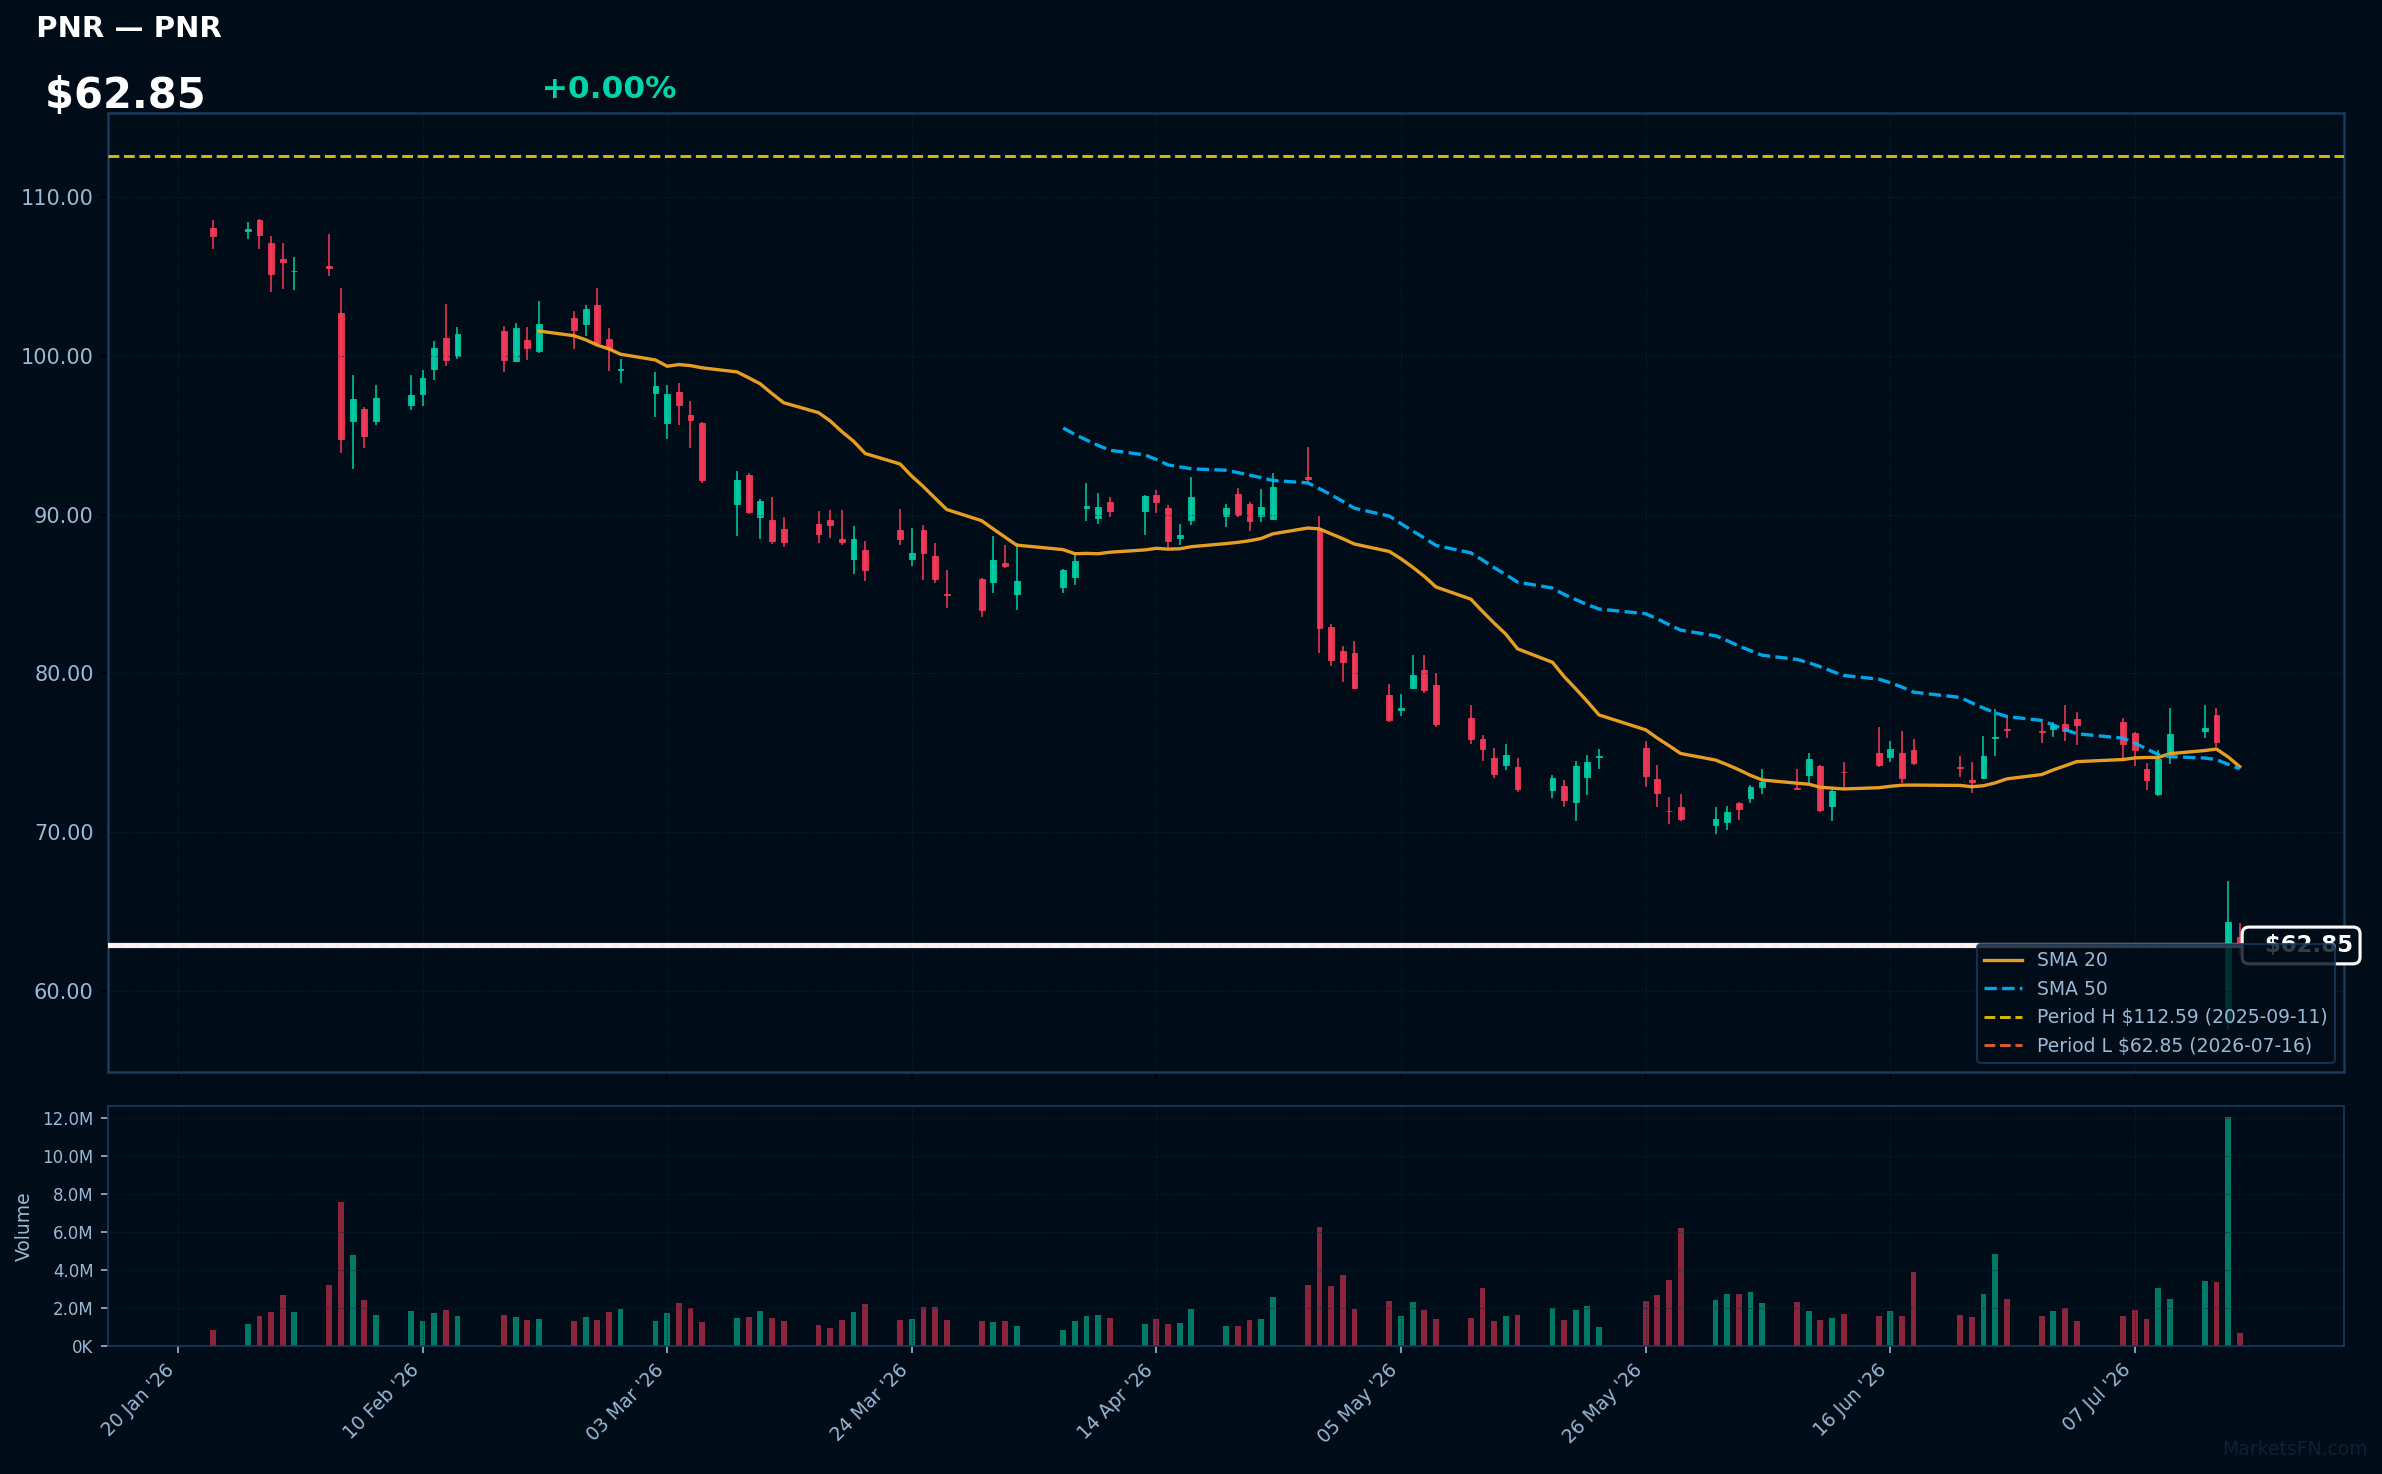Click the 10 Feb '26 date label
The image size is (2382, 1474).
(x=382, y=1400)
